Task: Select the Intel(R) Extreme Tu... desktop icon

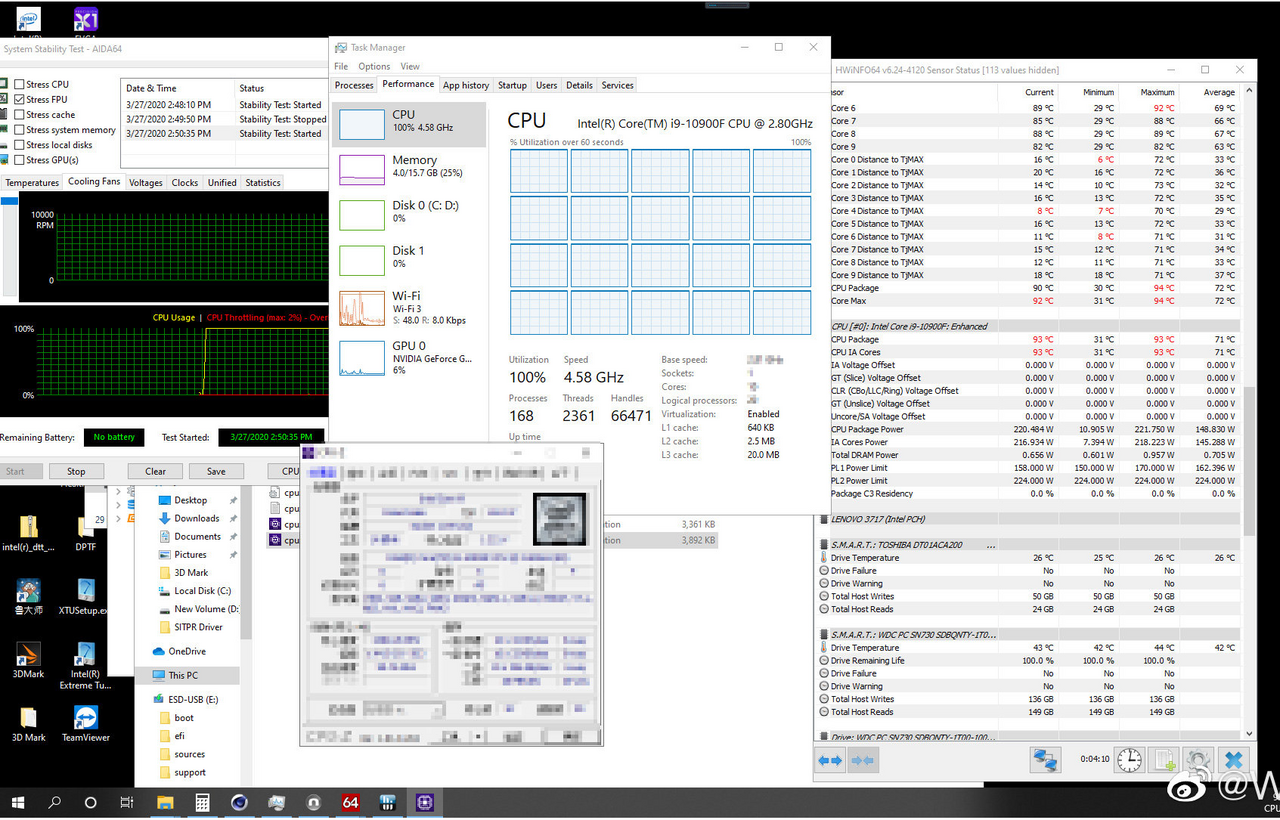Action: 85,666
